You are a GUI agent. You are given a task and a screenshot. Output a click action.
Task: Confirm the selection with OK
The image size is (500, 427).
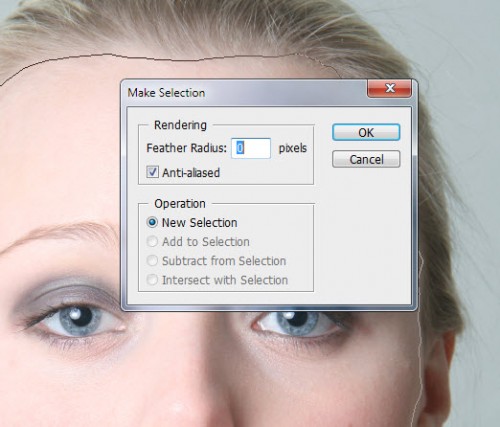[366, 132]
